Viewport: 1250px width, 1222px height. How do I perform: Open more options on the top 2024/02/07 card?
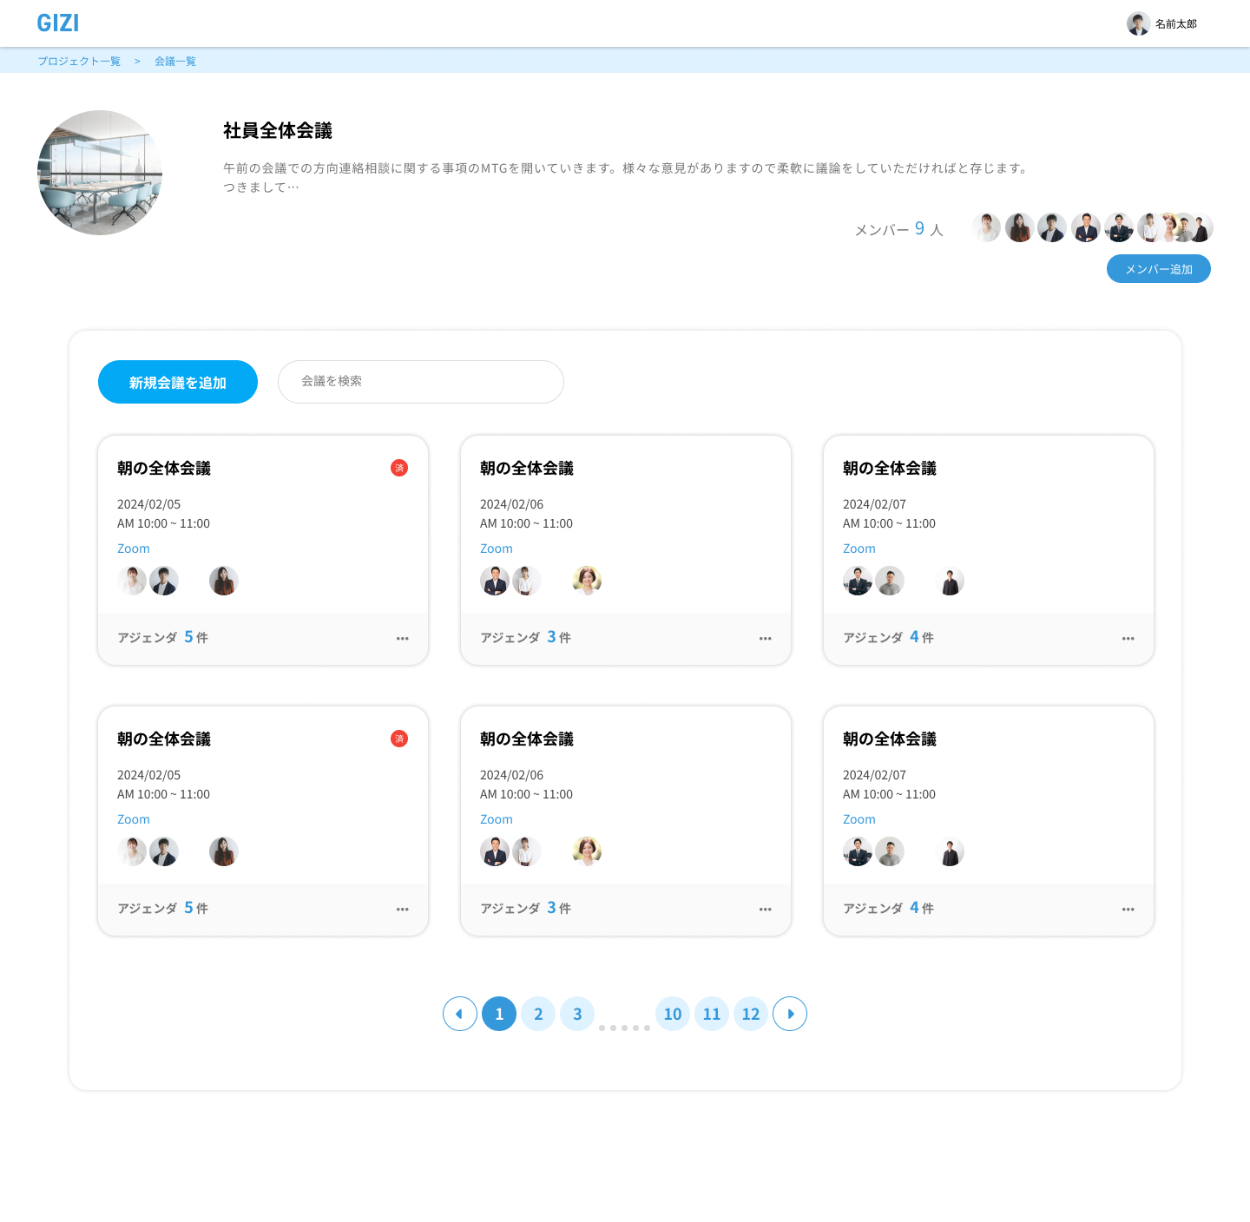[x=1128, y=638]
